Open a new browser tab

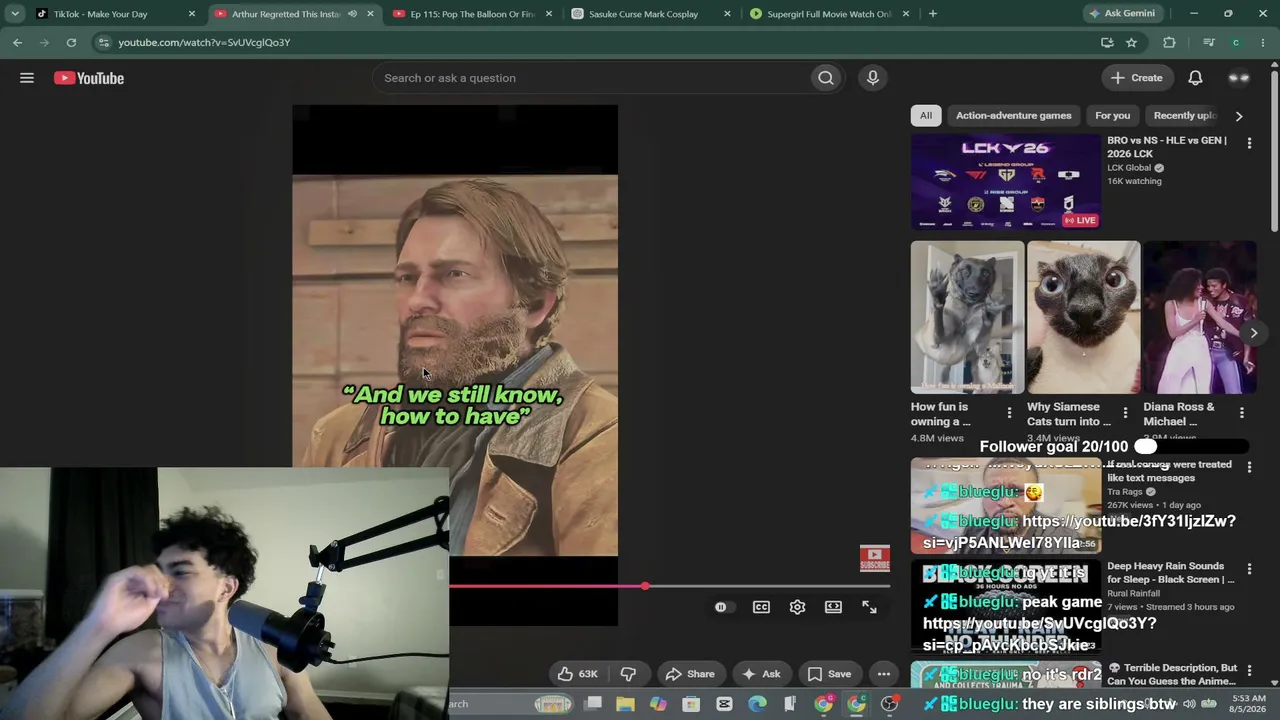tap(932, 14)
